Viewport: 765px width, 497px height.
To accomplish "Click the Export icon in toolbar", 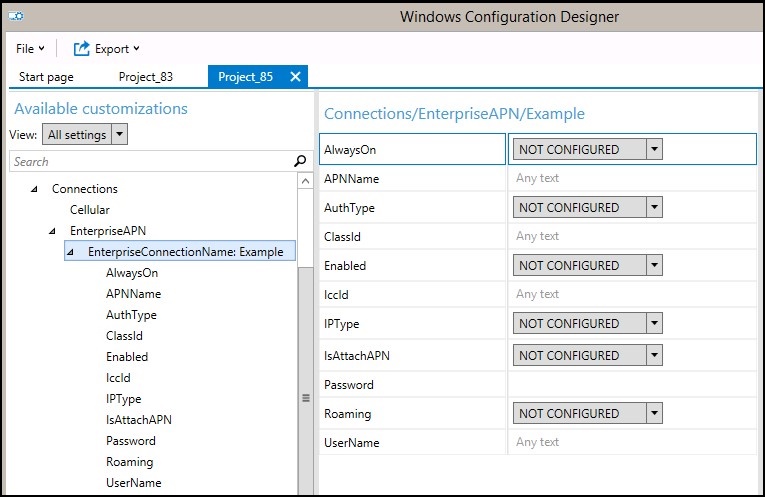I will (83, 48).
